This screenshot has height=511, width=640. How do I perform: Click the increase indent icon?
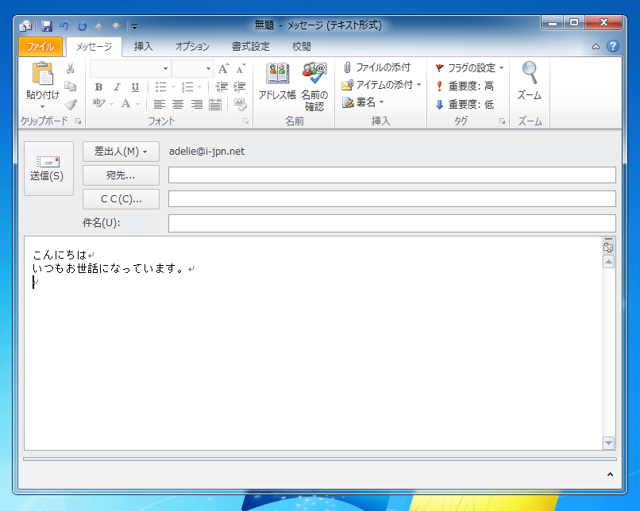click(239, 87)
